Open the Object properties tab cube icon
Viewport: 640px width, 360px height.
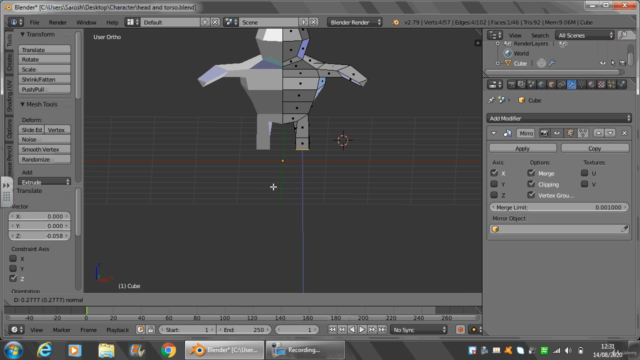pyautogui.click(x=551, y=84)
